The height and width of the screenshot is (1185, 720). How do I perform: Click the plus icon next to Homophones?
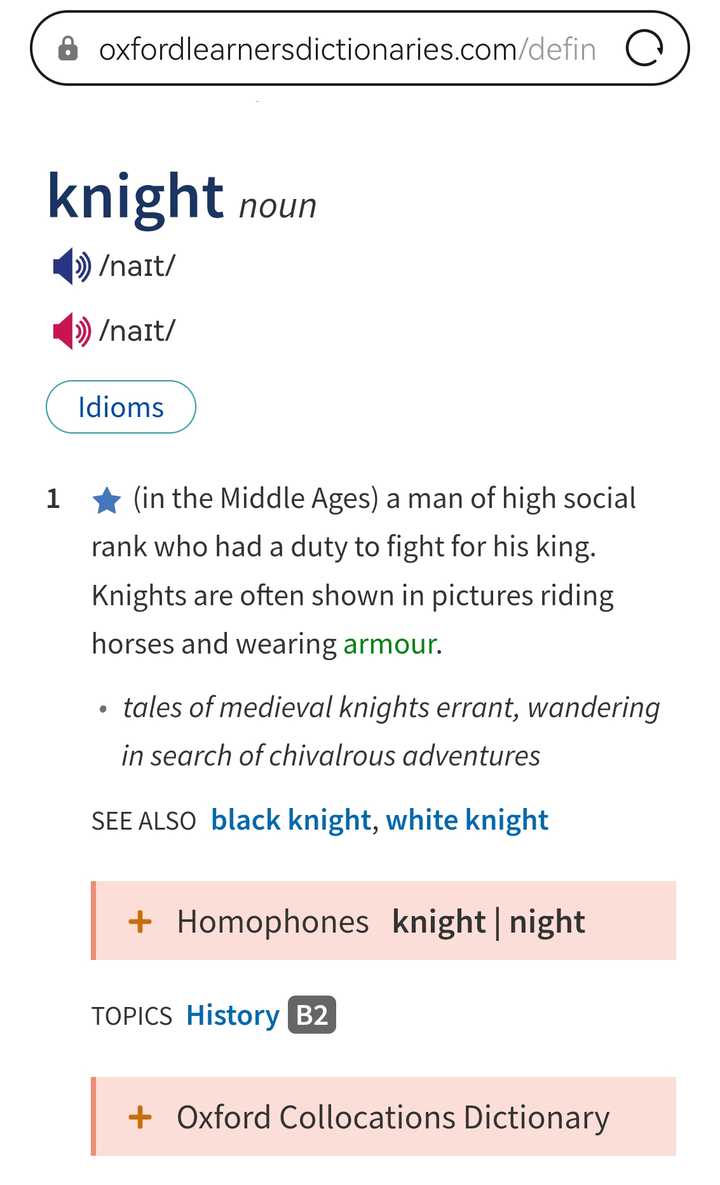click(x=141, y=921)
